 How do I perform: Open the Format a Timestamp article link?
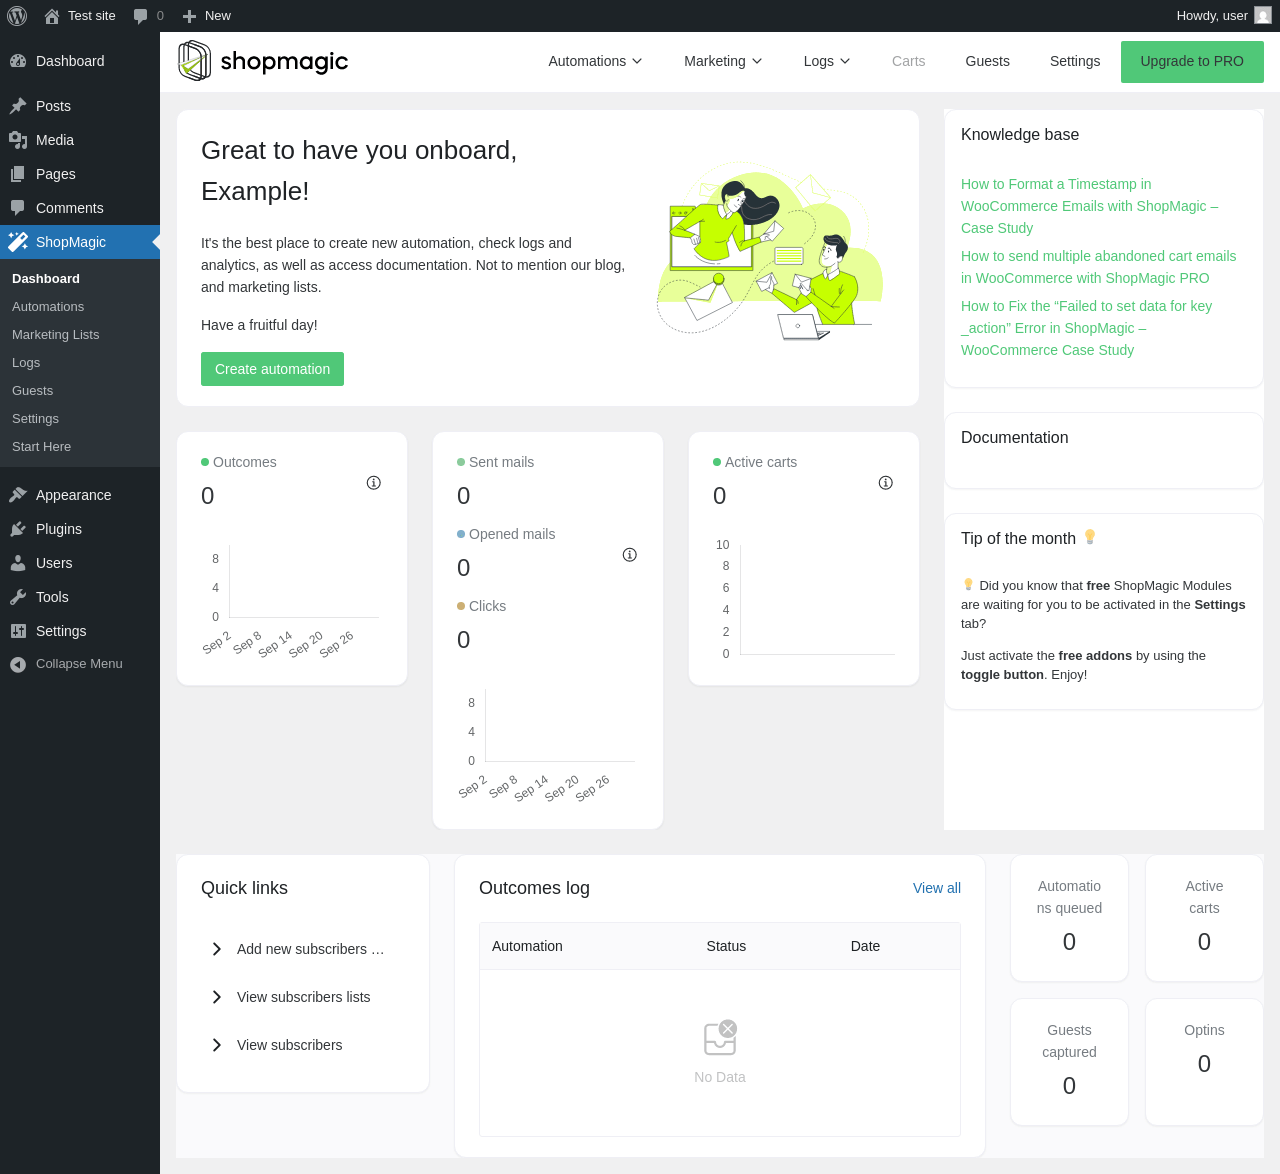coord(1090,206)
